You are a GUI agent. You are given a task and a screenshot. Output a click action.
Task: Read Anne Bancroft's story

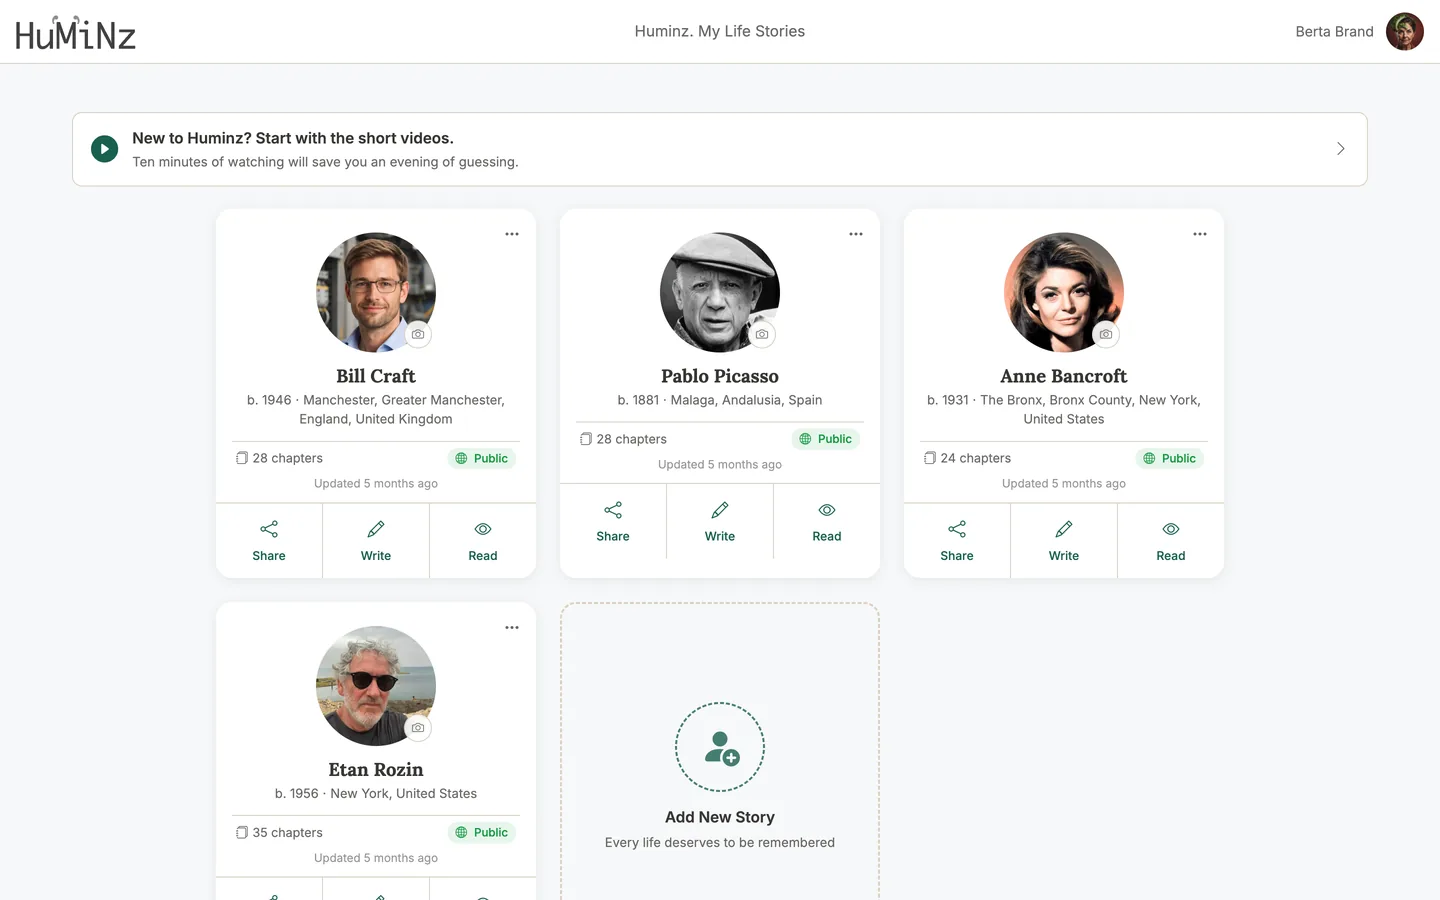coord(1171,541)
